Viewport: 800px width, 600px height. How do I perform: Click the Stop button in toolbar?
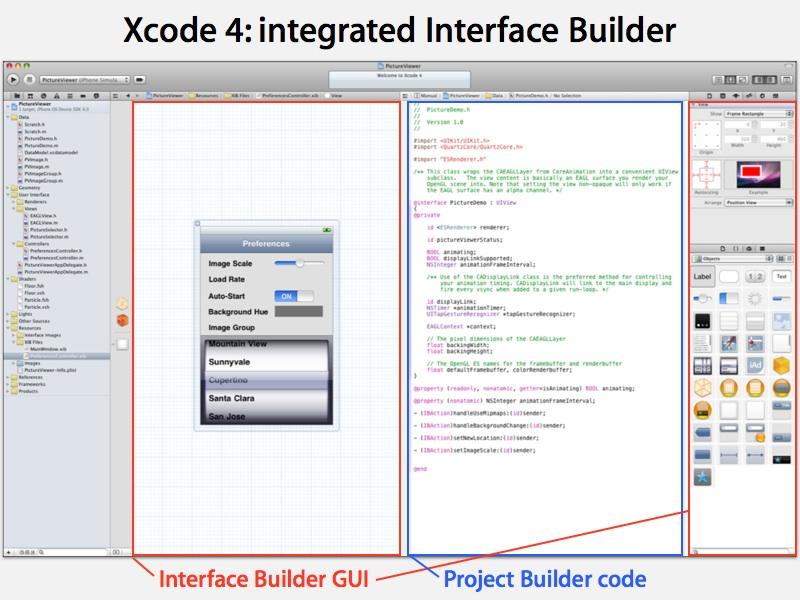coord(30,80)
